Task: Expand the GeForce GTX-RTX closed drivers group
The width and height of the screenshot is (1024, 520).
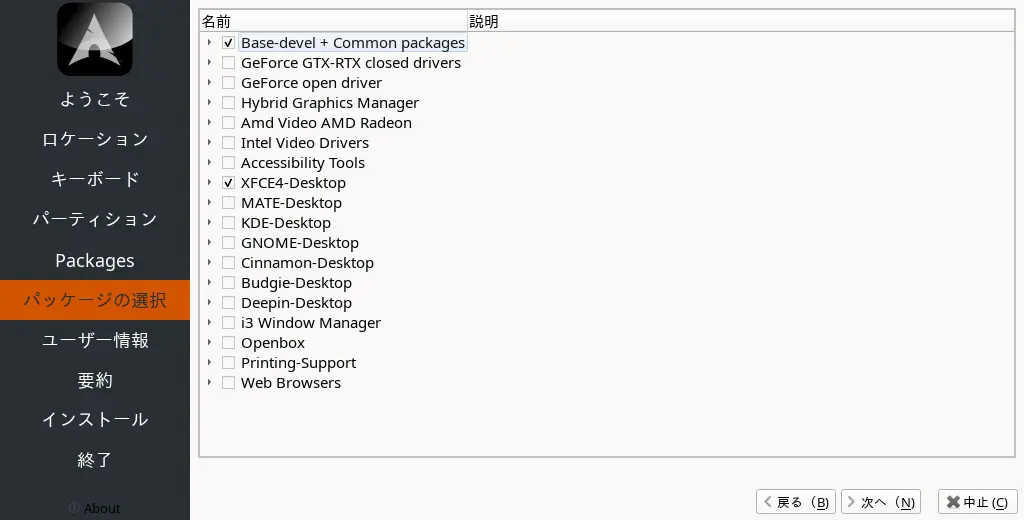Action: [x=209, y=63]
